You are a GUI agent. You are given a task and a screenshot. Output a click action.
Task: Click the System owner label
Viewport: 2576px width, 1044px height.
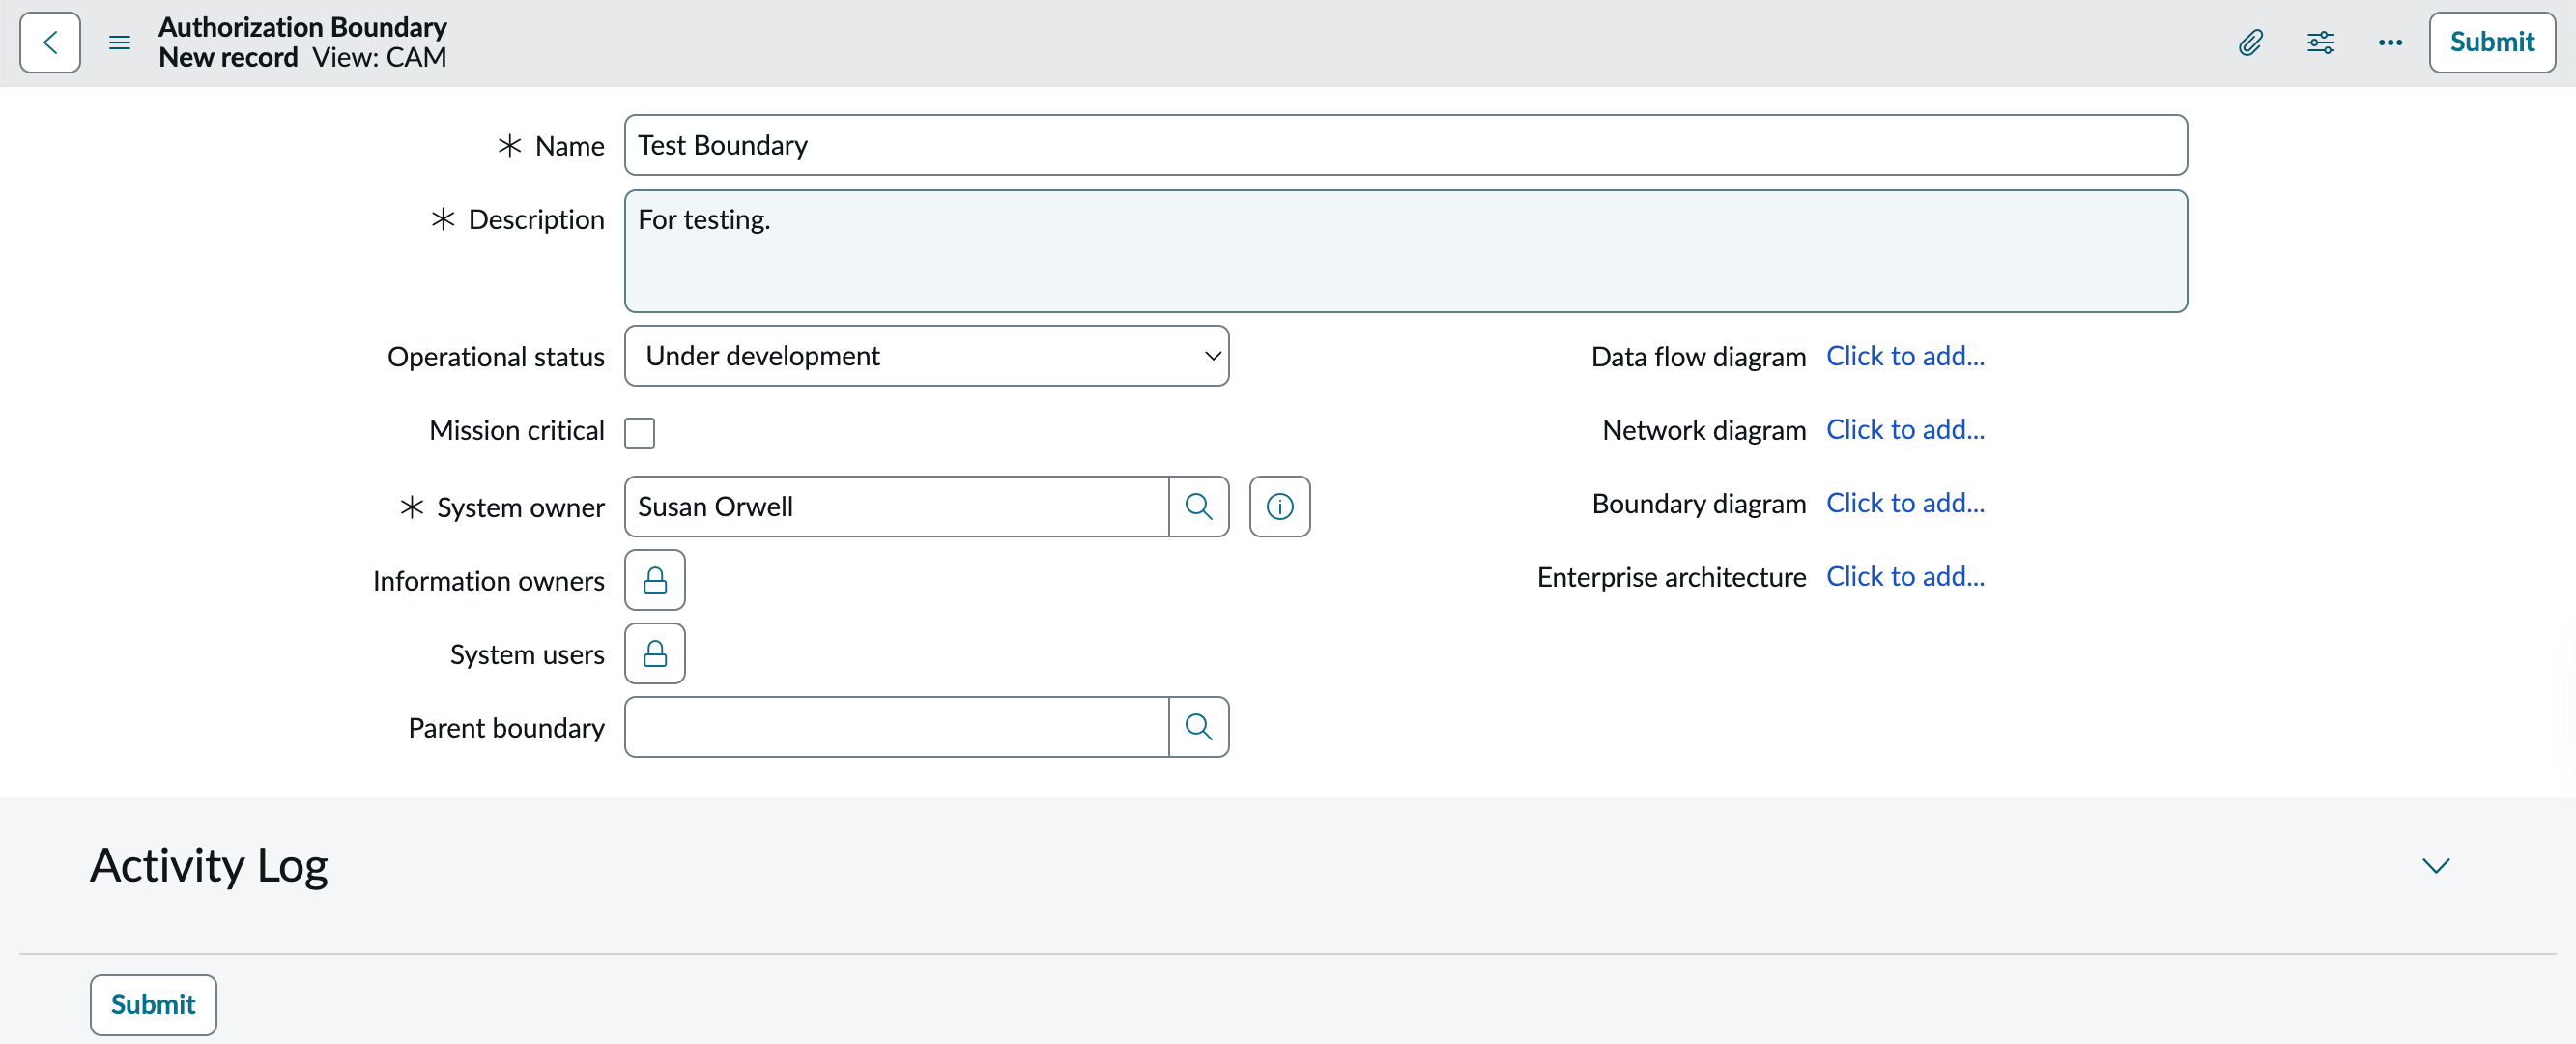click(520, 508)
